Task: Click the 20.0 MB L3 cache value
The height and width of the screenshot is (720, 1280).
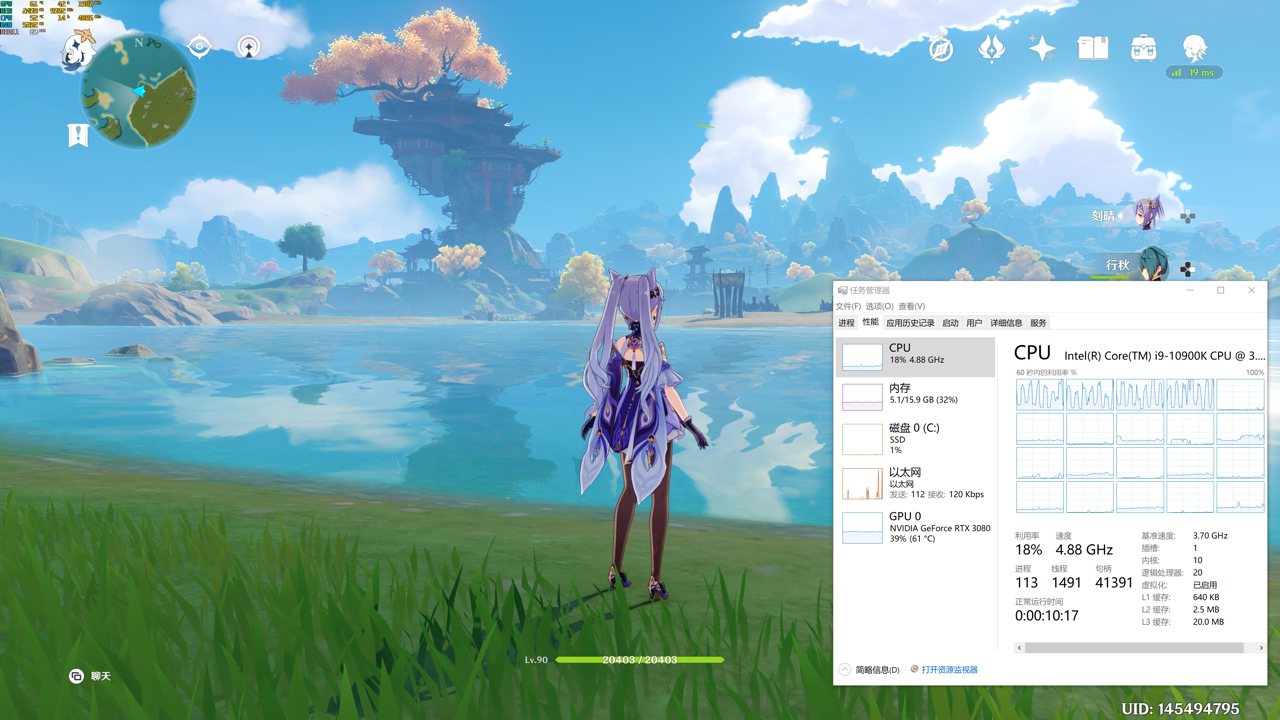Action: tap(1209, 622)
